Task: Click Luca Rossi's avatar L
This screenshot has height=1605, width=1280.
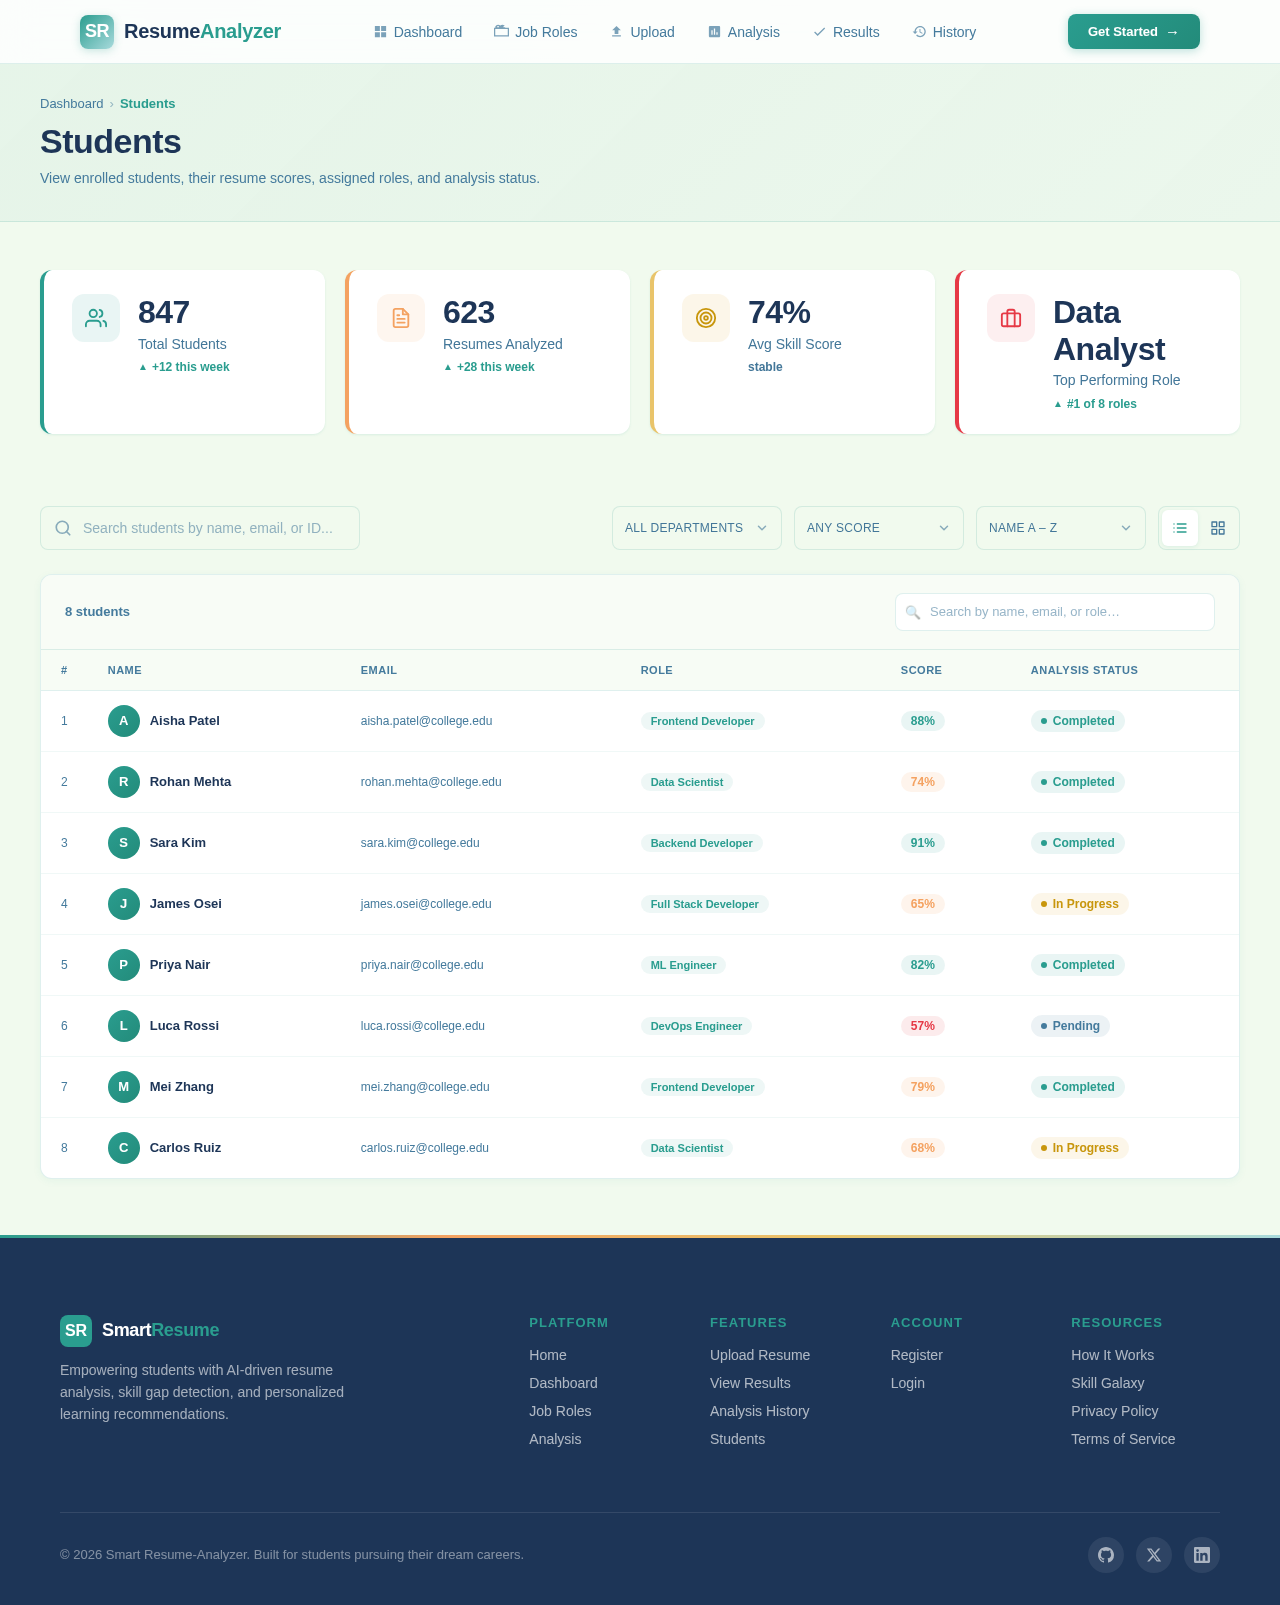Action: pos(124,1026)
